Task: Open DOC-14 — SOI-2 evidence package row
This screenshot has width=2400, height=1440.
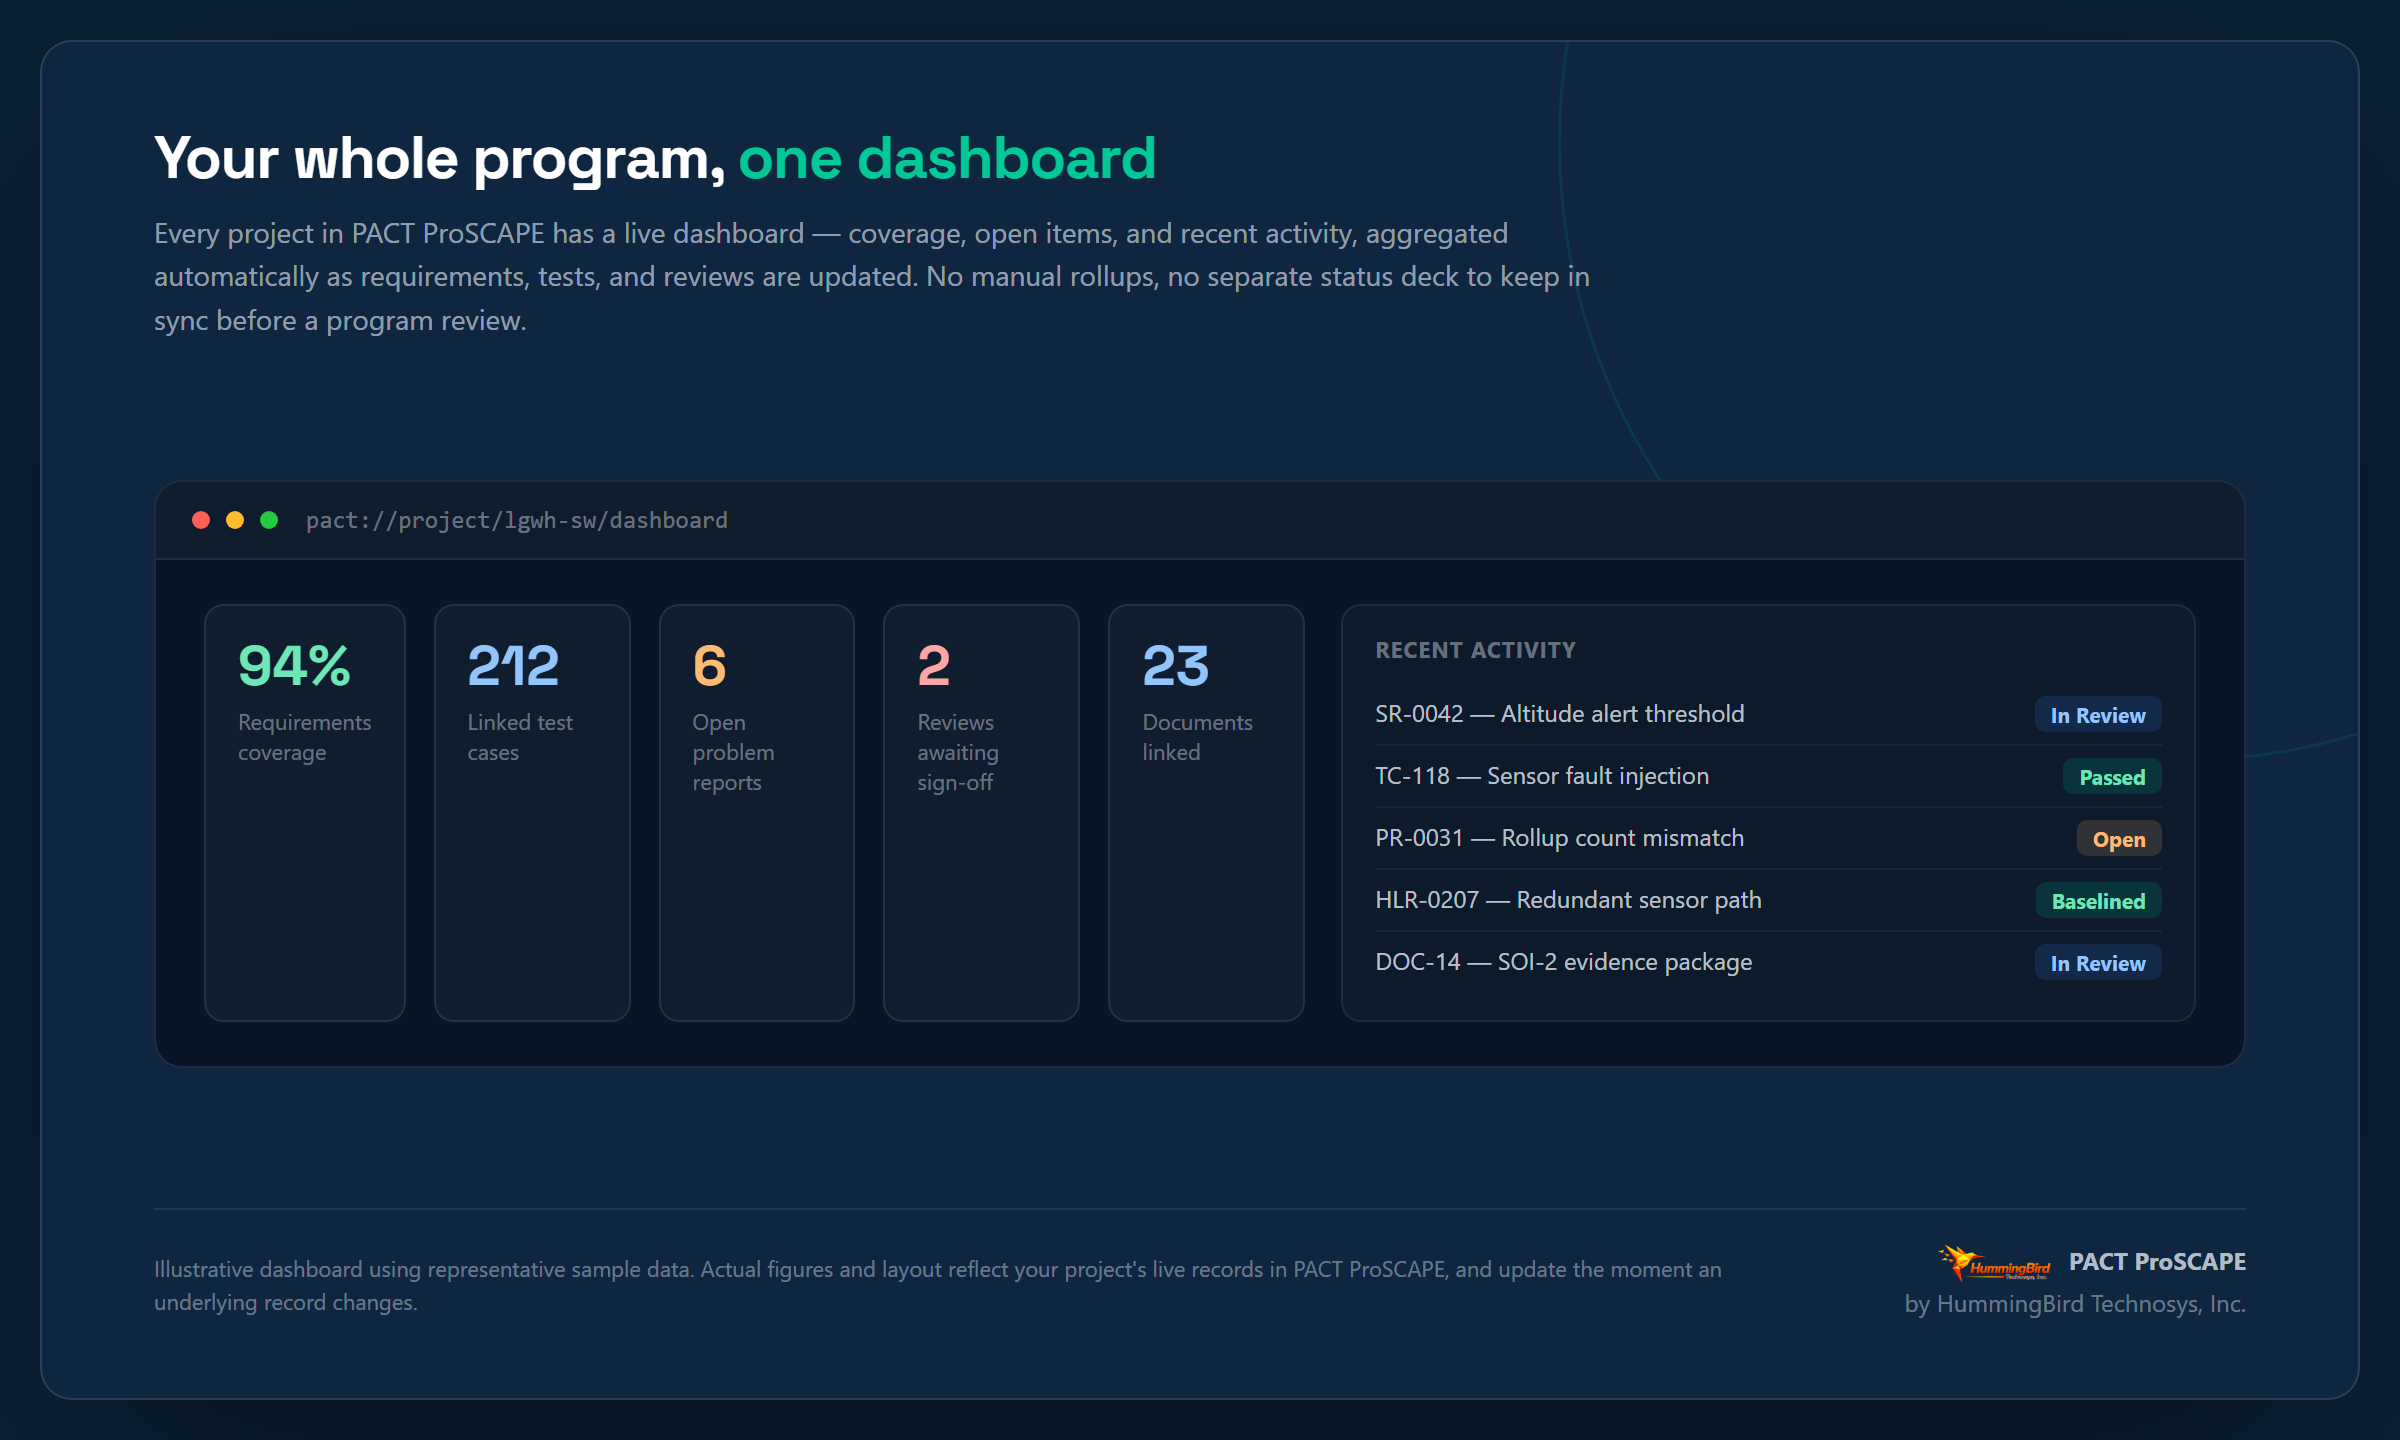Action: pyautogui.click(x=1768, y=962)
